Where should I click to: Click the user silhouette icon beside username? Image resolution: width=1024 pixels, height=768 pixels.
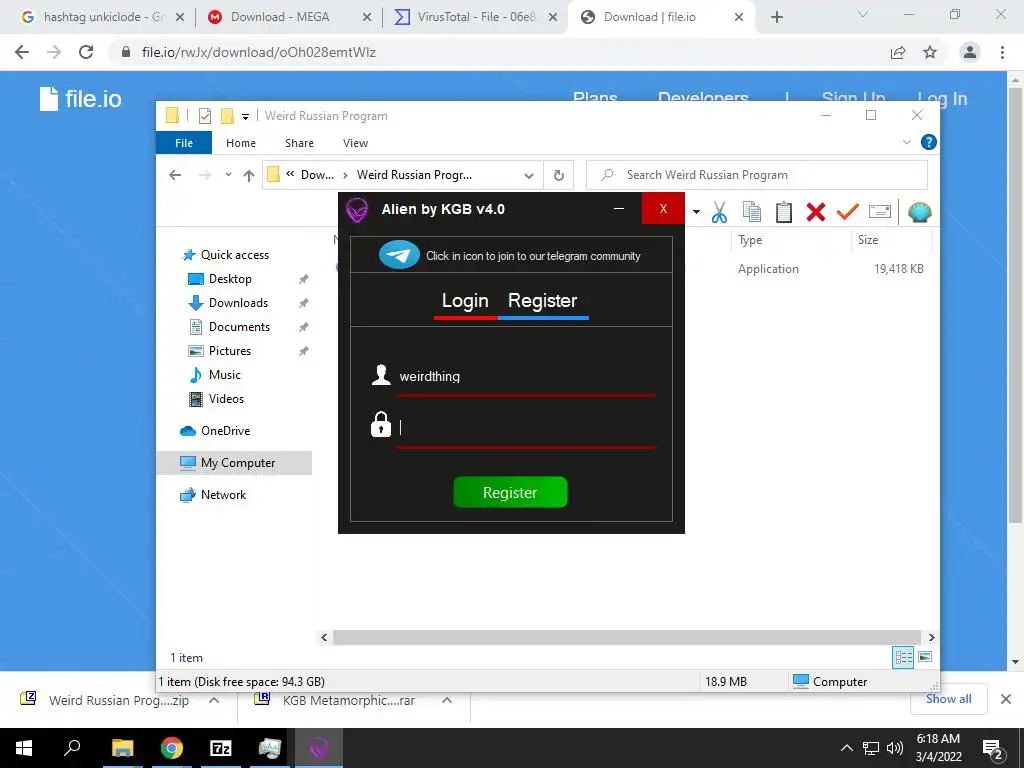381,375
